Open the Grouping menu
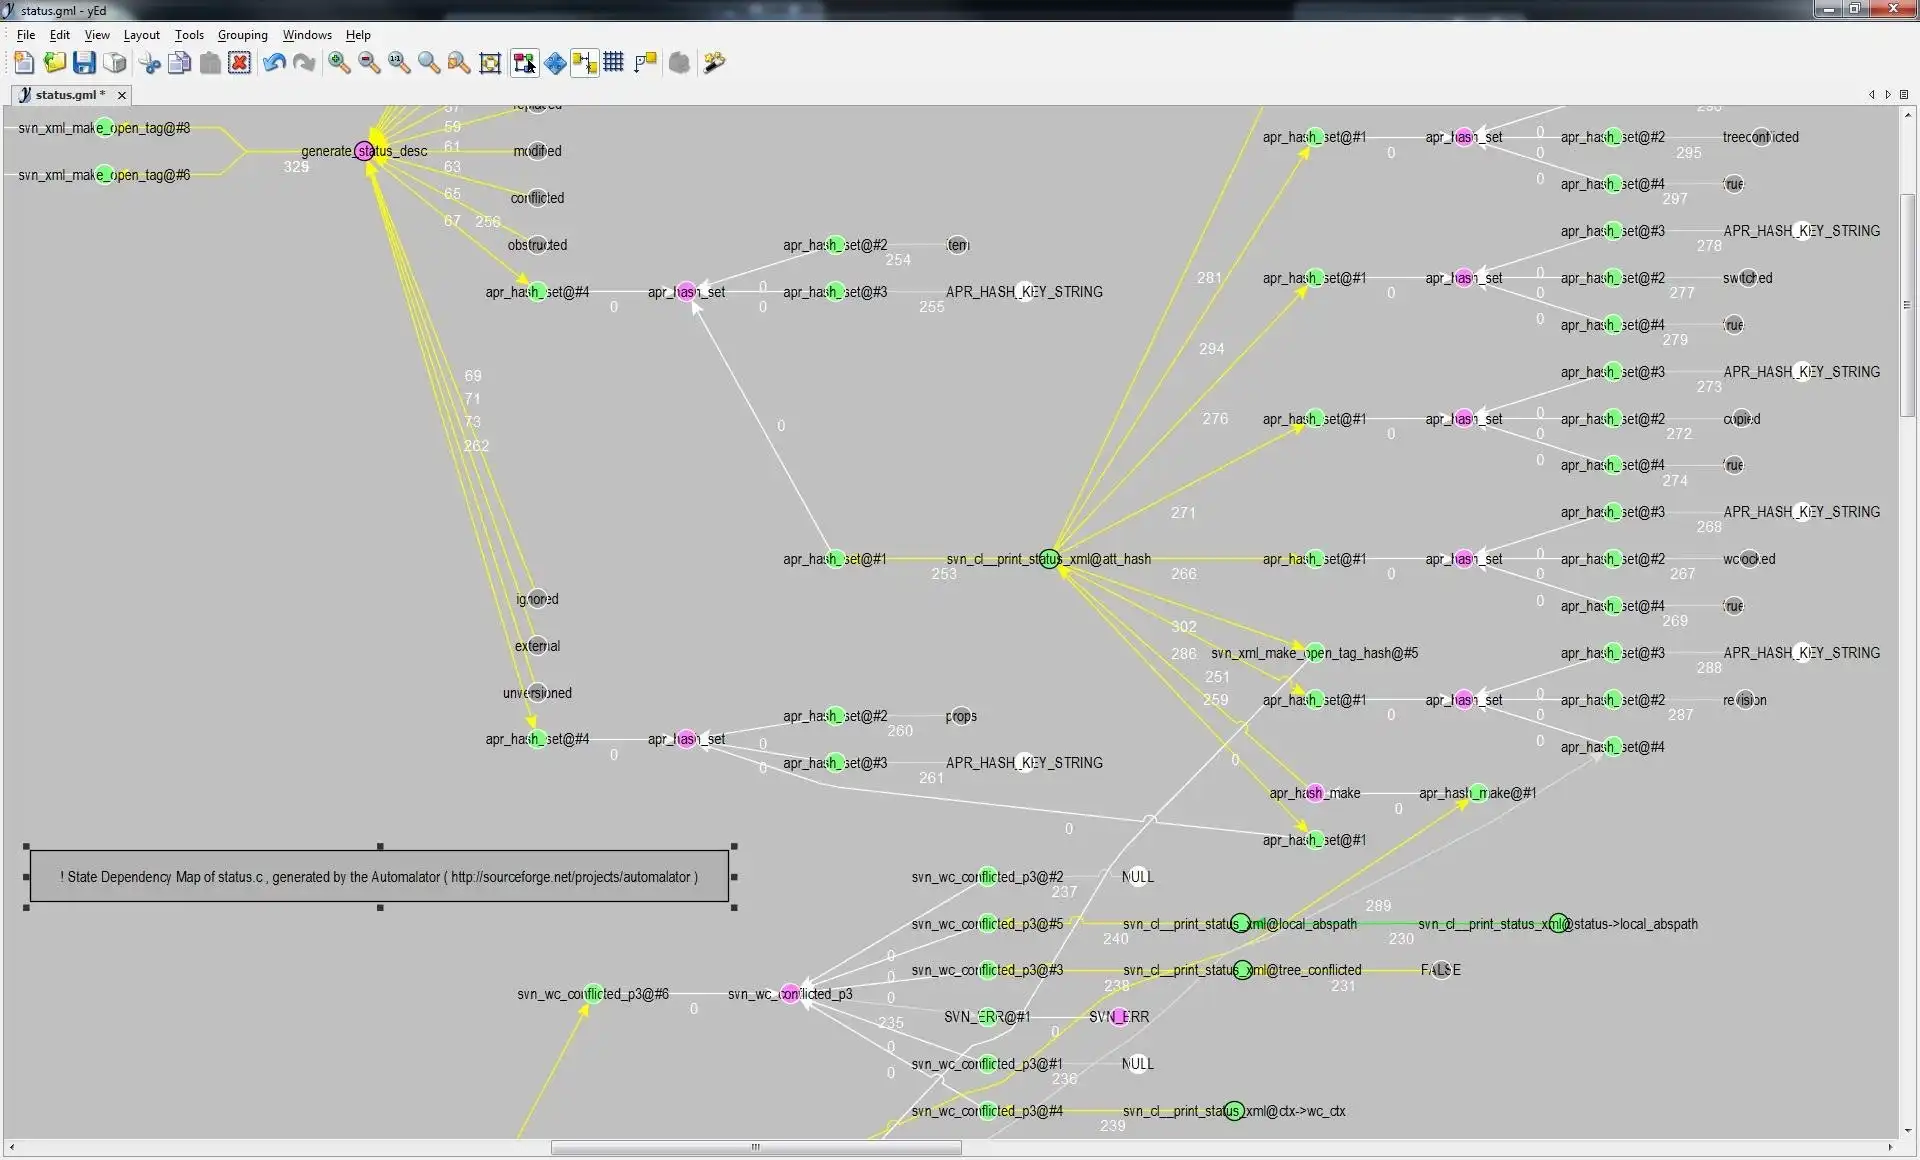The height and width of the screenshot is (1160, 1920). coord(242,35)
